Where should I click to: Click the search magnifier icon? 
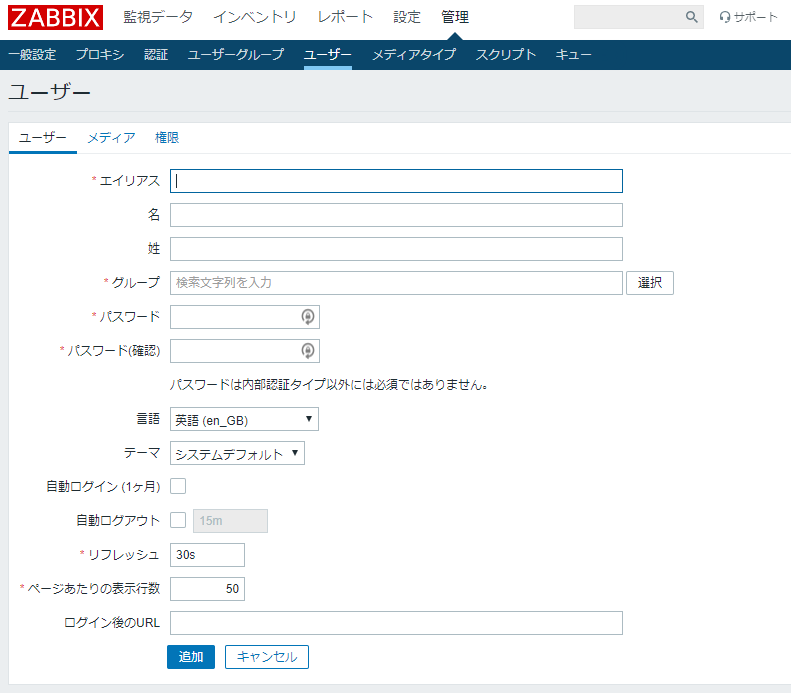pos(692,17)
